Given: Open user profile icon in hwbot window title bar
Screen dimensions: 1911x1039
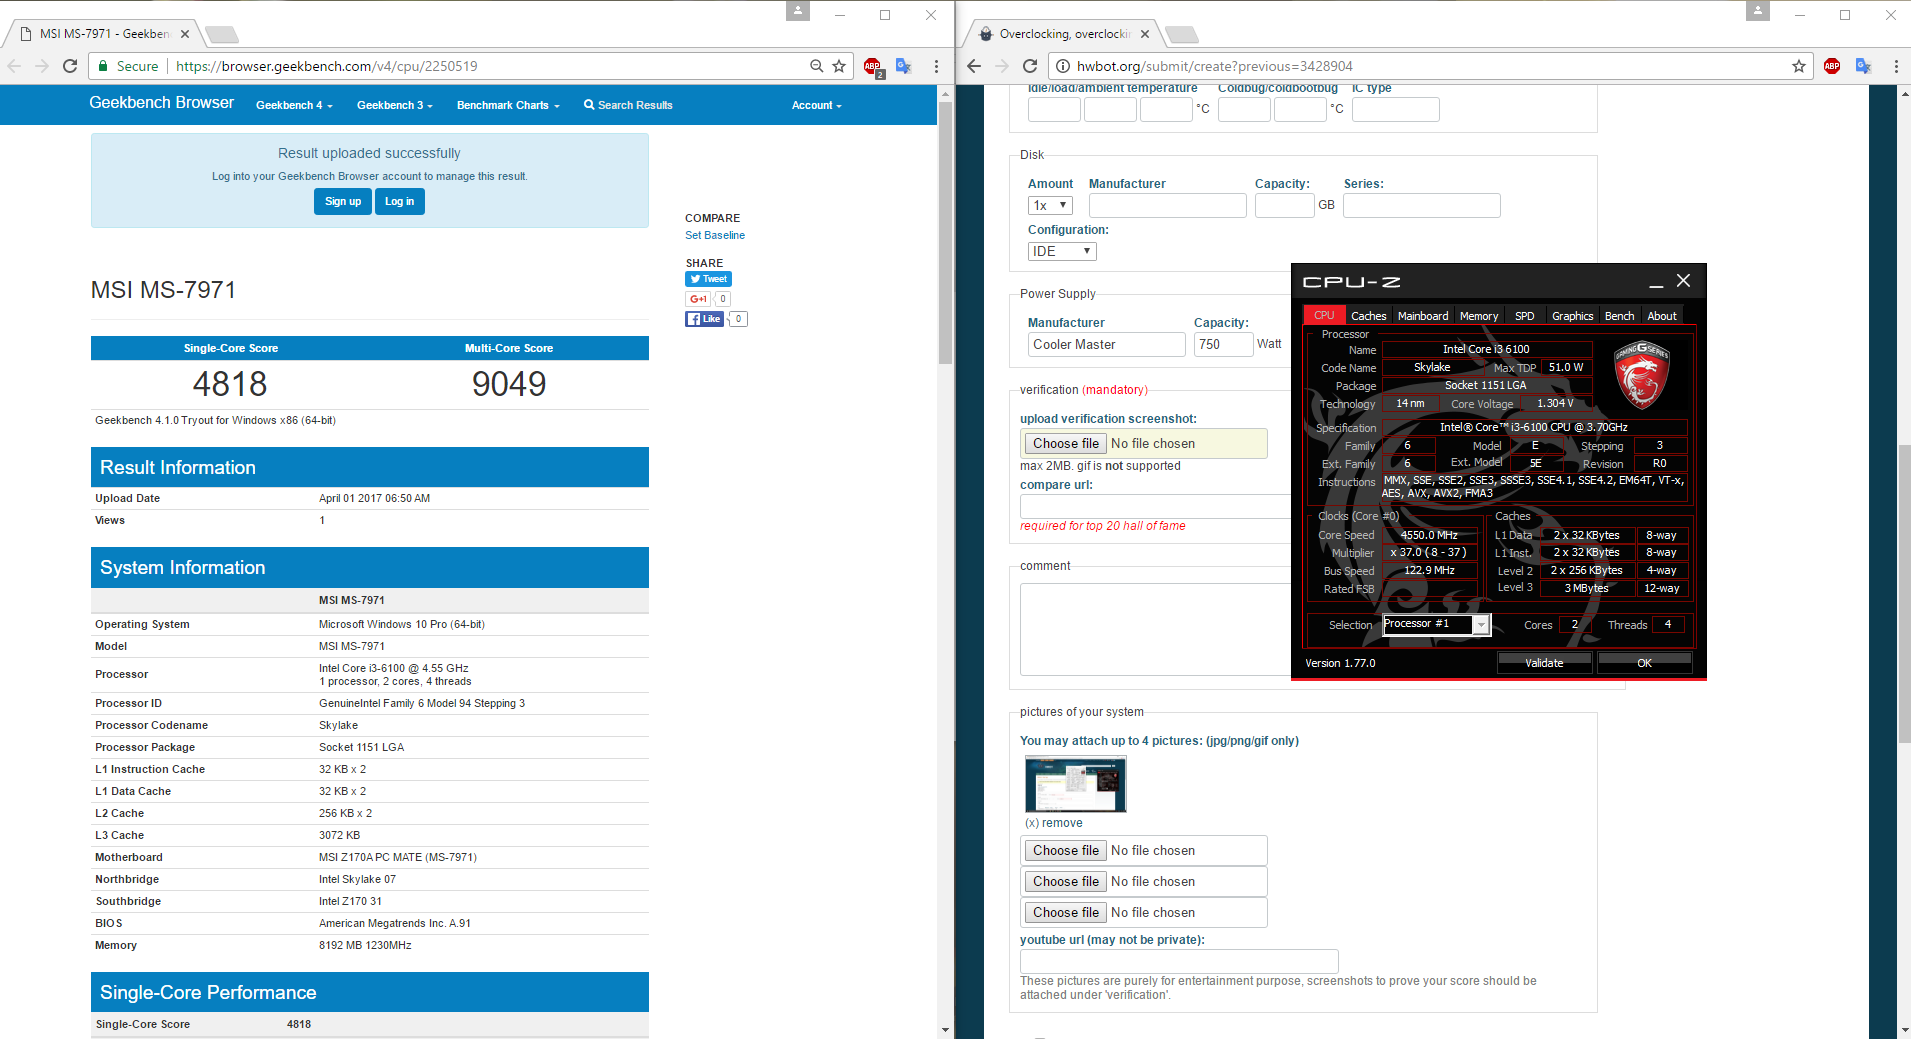Looking at the screenshot, I should tap(1758, 11).
